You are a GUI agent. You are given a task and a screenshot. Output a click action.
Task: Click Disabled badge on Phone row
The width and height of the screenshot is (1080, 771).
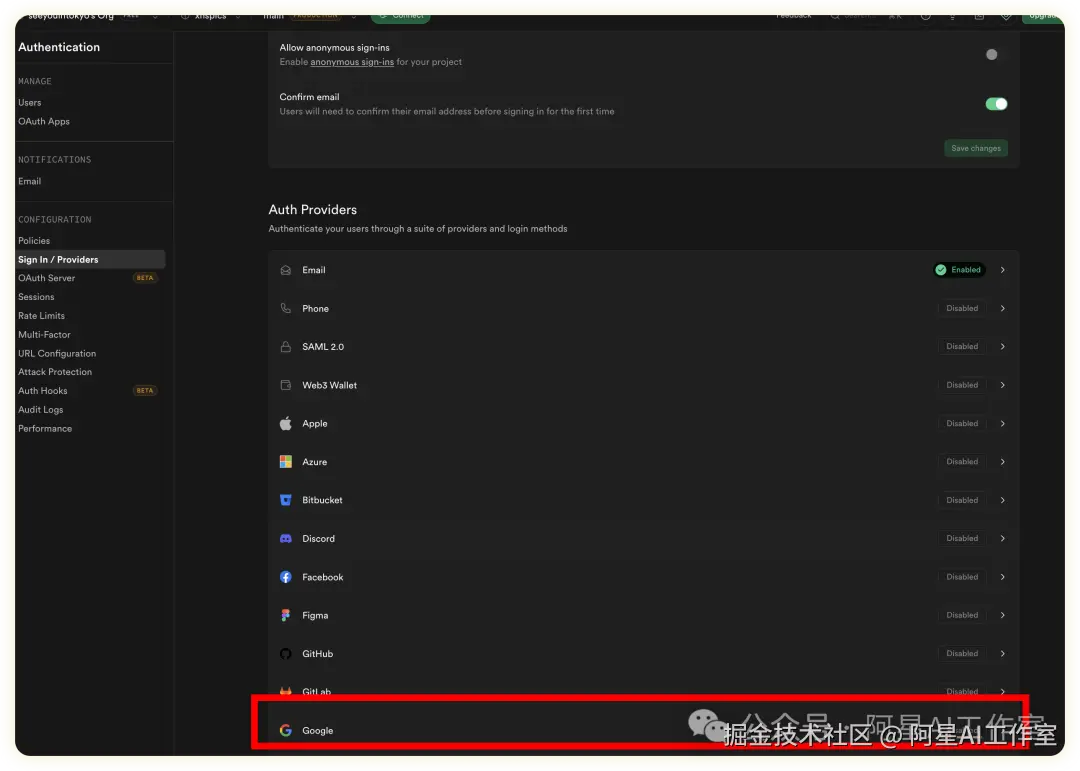pos(962,308)
